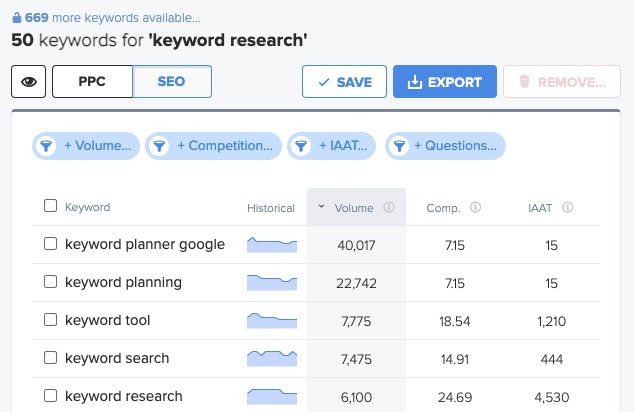
Task: Tick checkbox for keyword planner google
Action: click(x=51, y=244)
